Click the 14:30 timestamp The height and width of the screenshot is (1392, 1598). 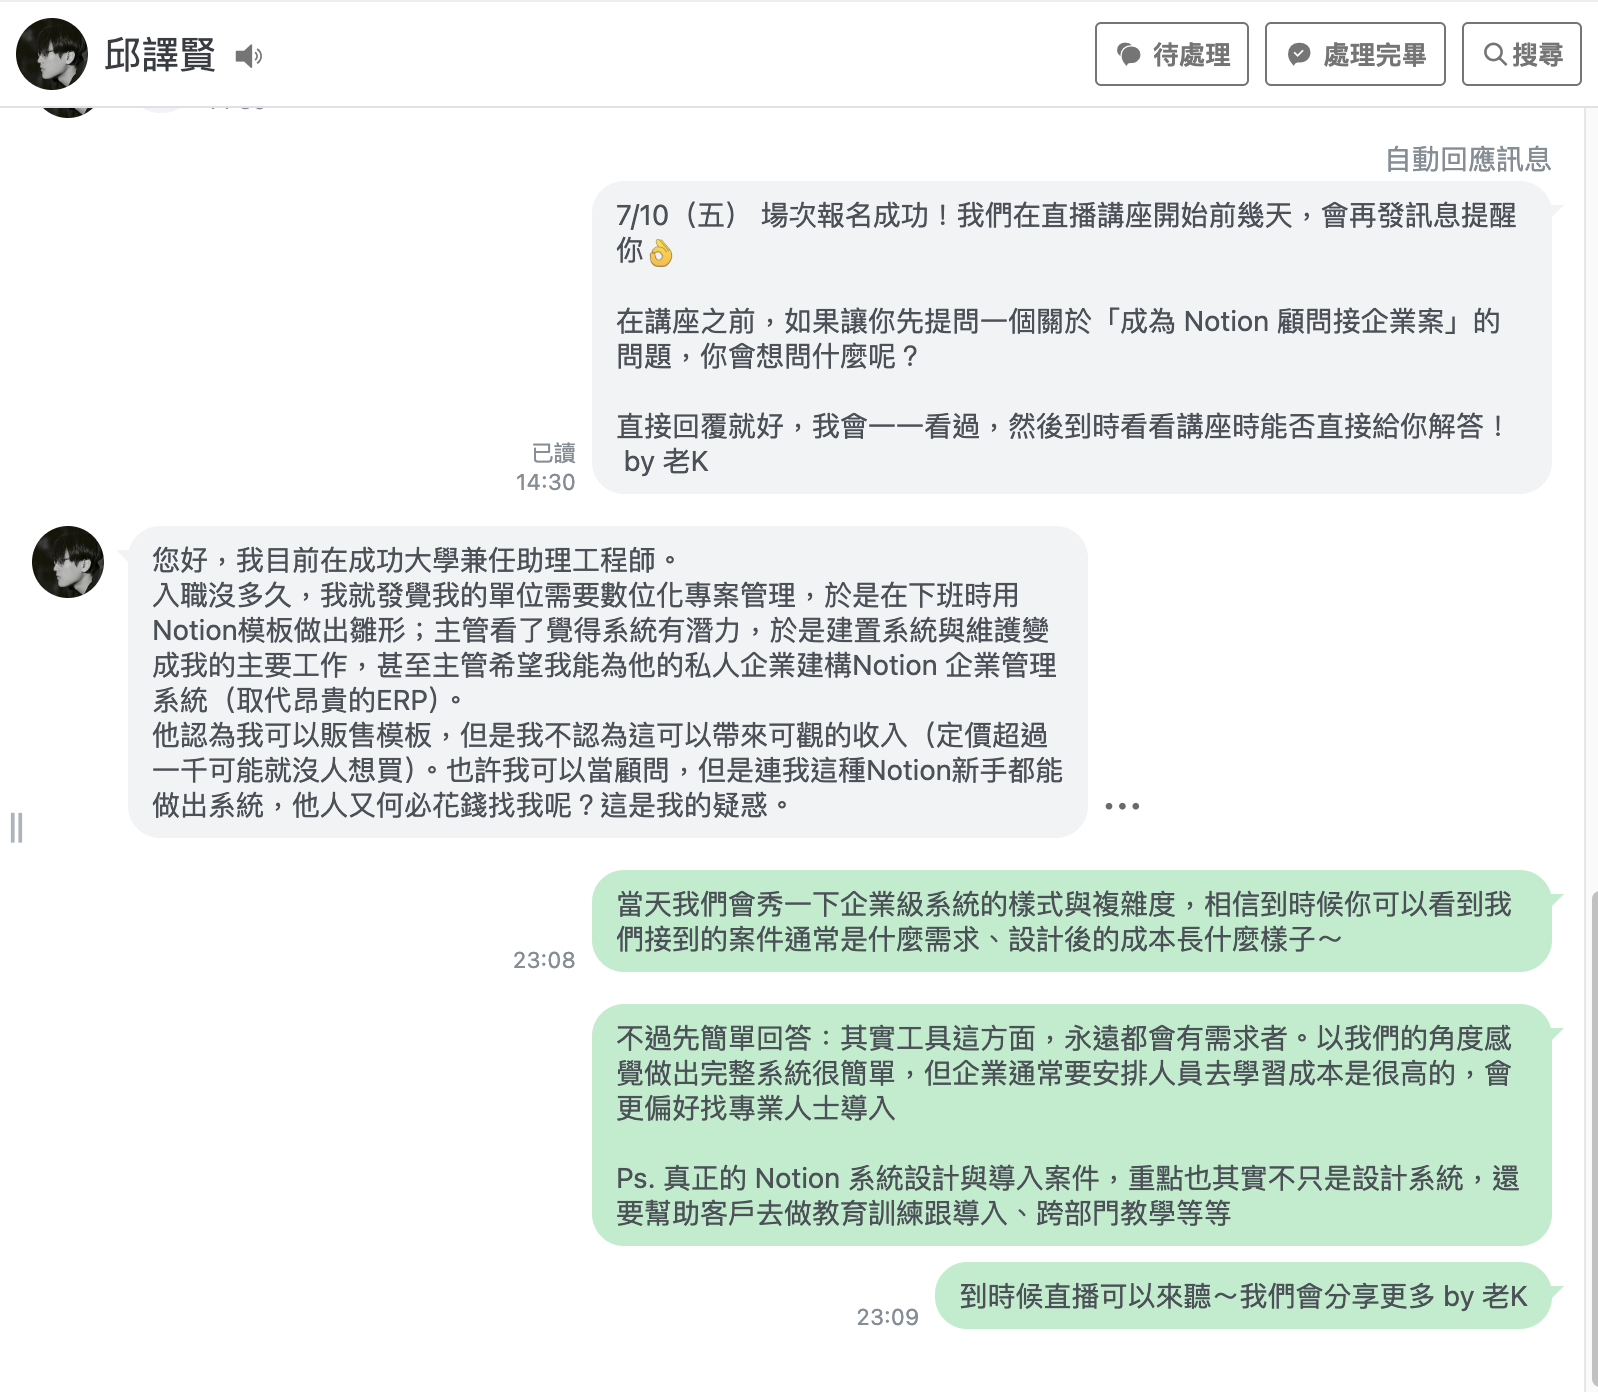[545, 482]
